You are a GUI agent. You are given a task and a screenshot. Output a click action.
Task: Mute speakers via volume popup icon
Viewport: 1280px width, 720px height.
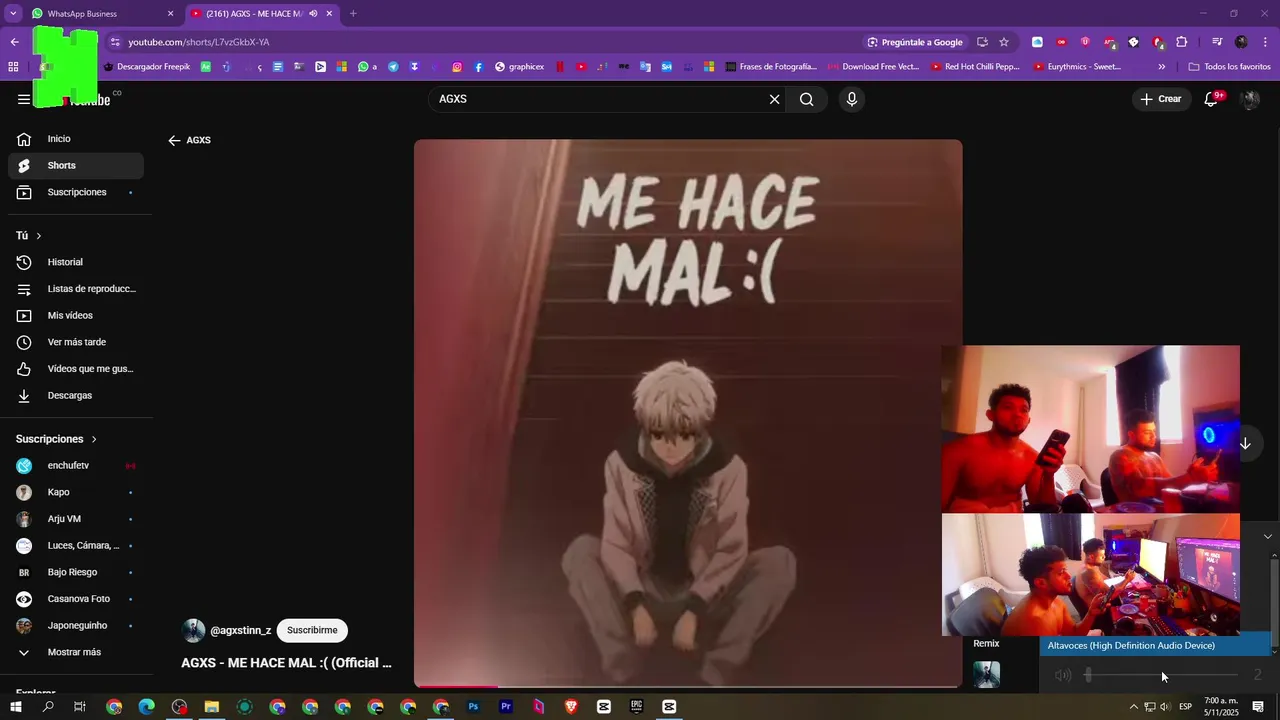(x=1063, y=676)
